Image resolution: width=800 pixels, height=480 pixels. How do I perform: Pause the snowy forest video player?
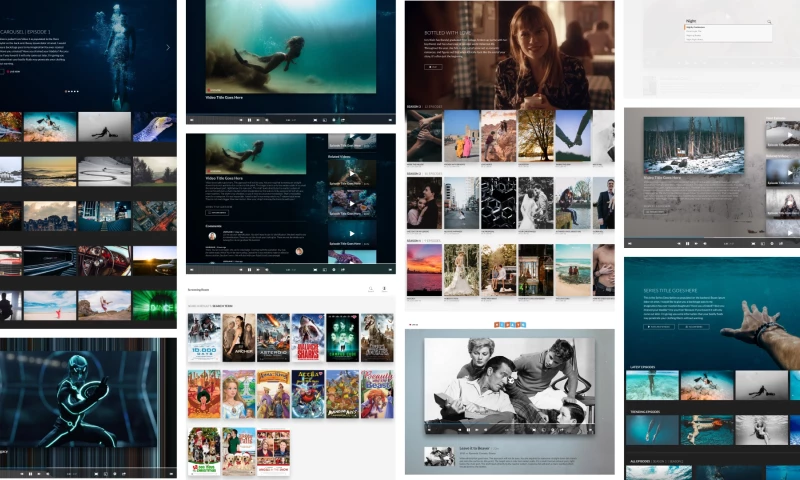pos(687,243)
